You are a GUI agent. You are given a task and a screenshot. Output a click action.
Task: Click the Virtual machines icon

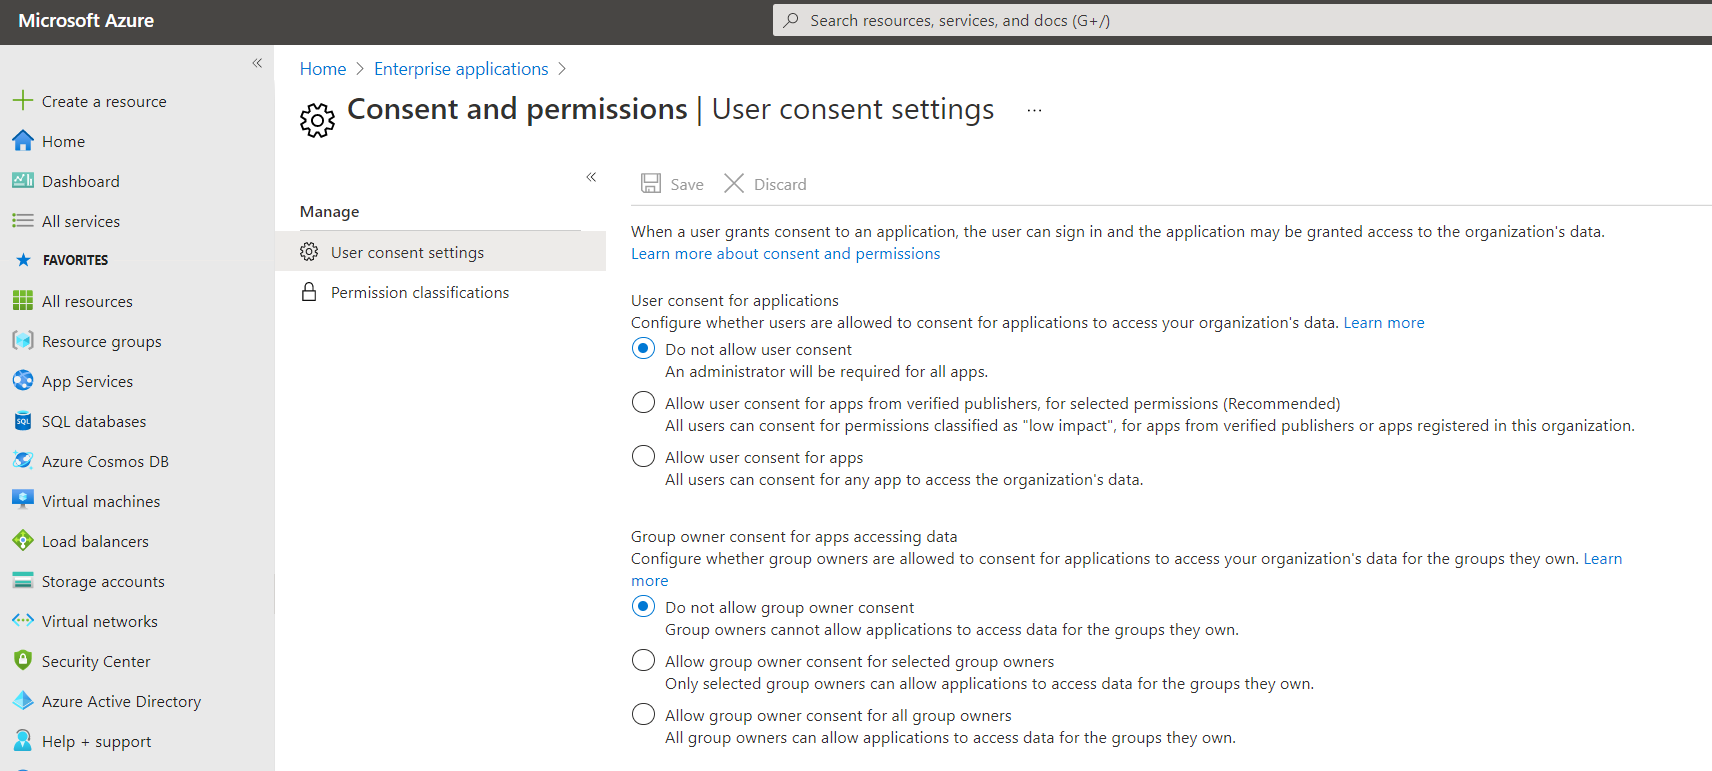pos(23,500)
